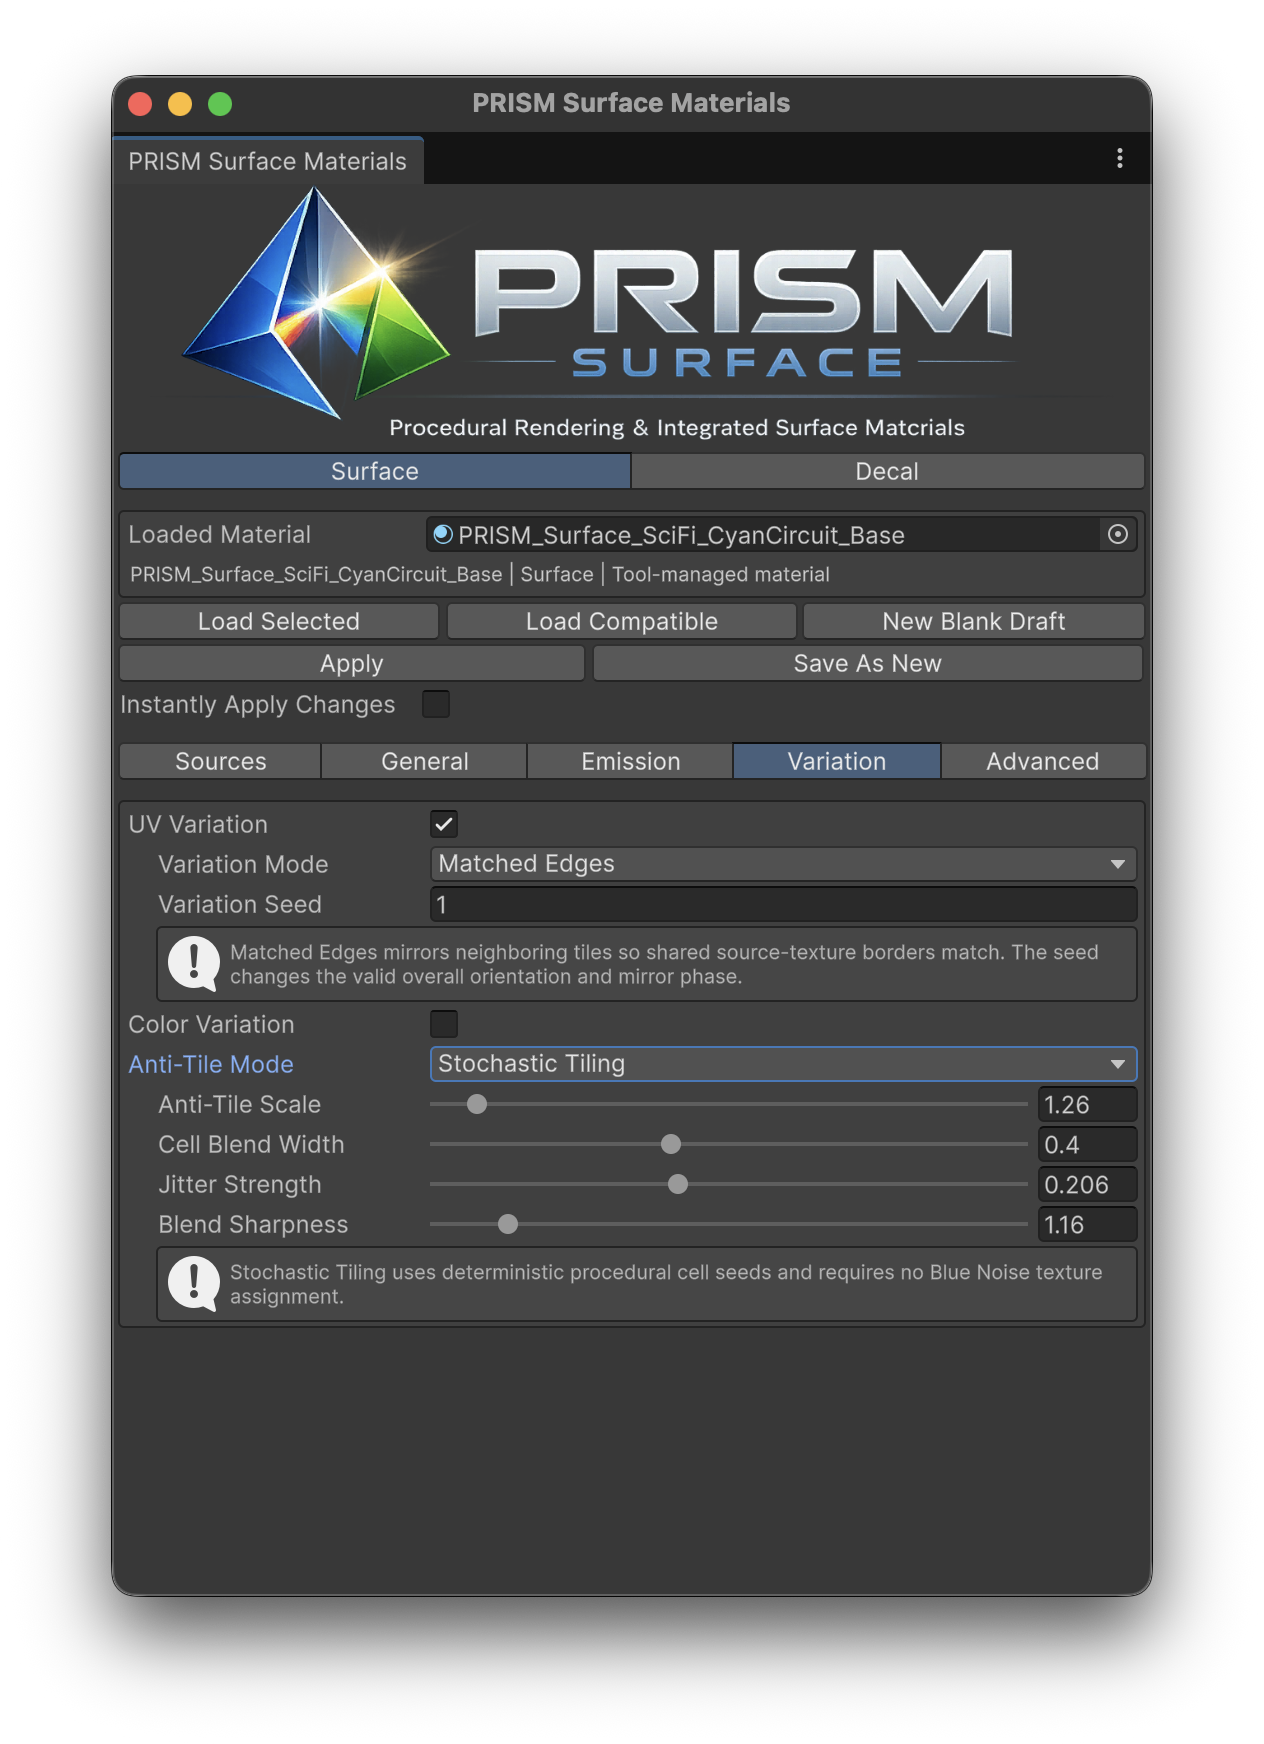This screenshot has height=1744, width=1264.
Task: Click the info icon in the Matched Edges note
Action: [x=193, y=964]
